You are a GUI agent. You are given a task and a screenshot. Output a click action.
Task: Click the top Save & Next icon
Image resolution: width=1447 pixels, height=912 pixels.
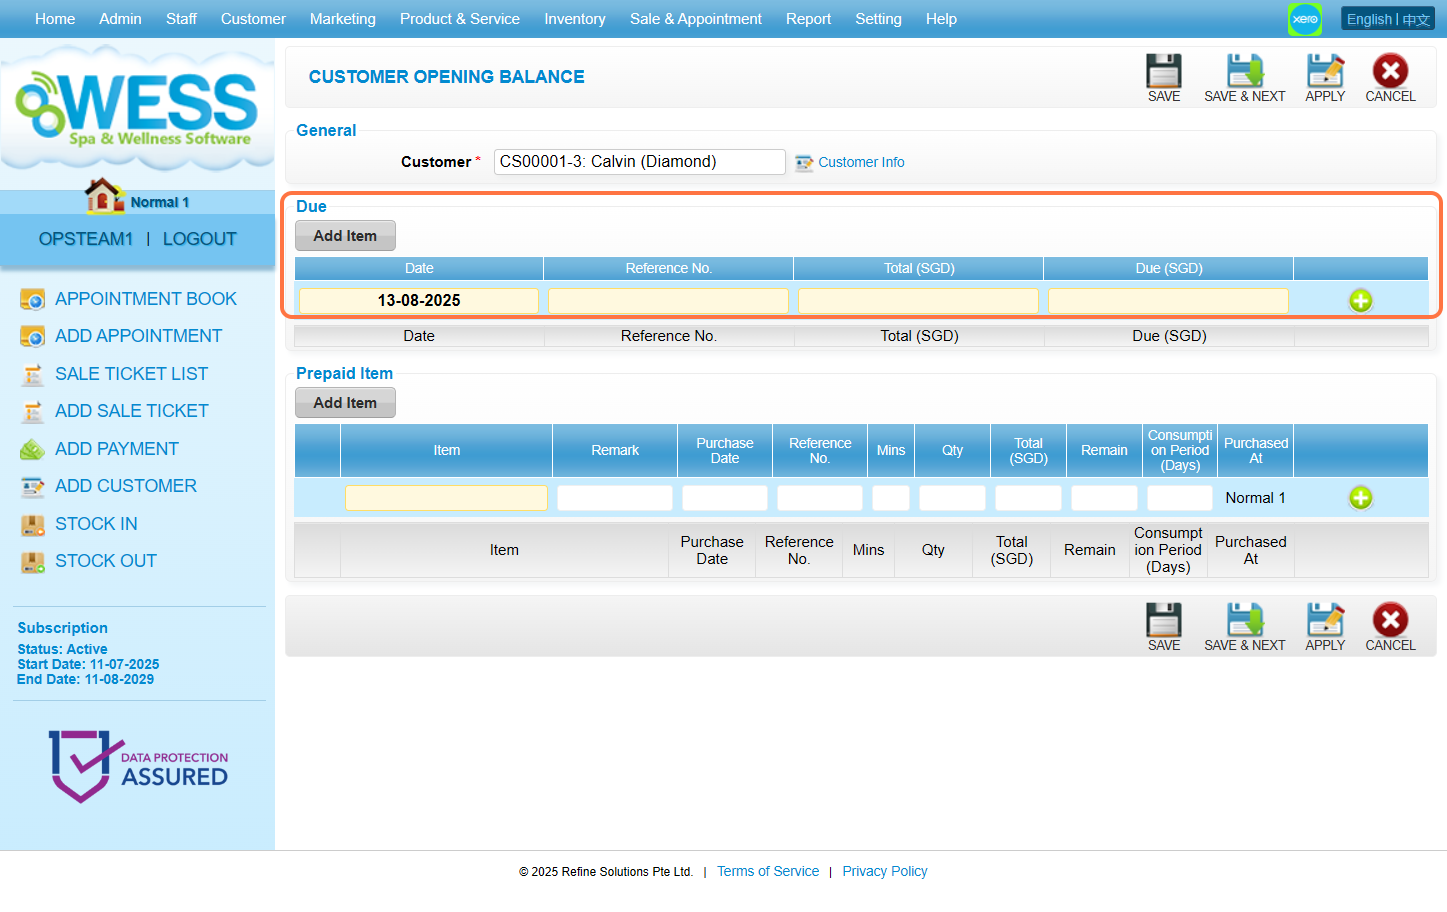point(1244,72)
